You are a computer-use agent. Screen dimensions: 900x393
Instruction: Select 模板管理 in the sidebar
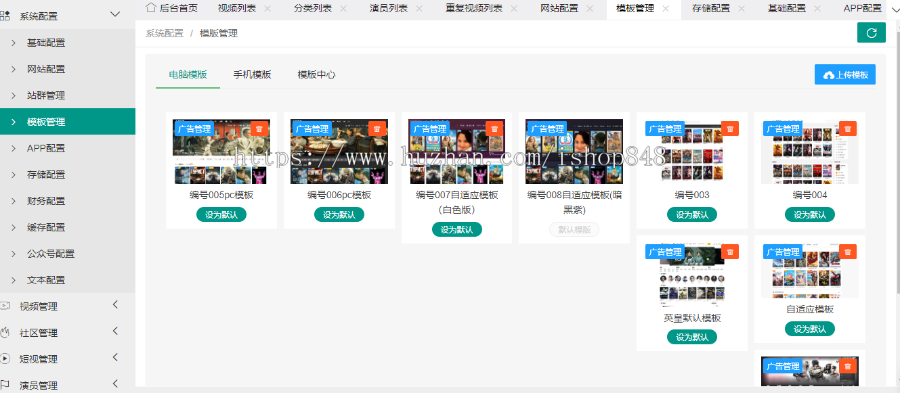click(x=68, y=122)
